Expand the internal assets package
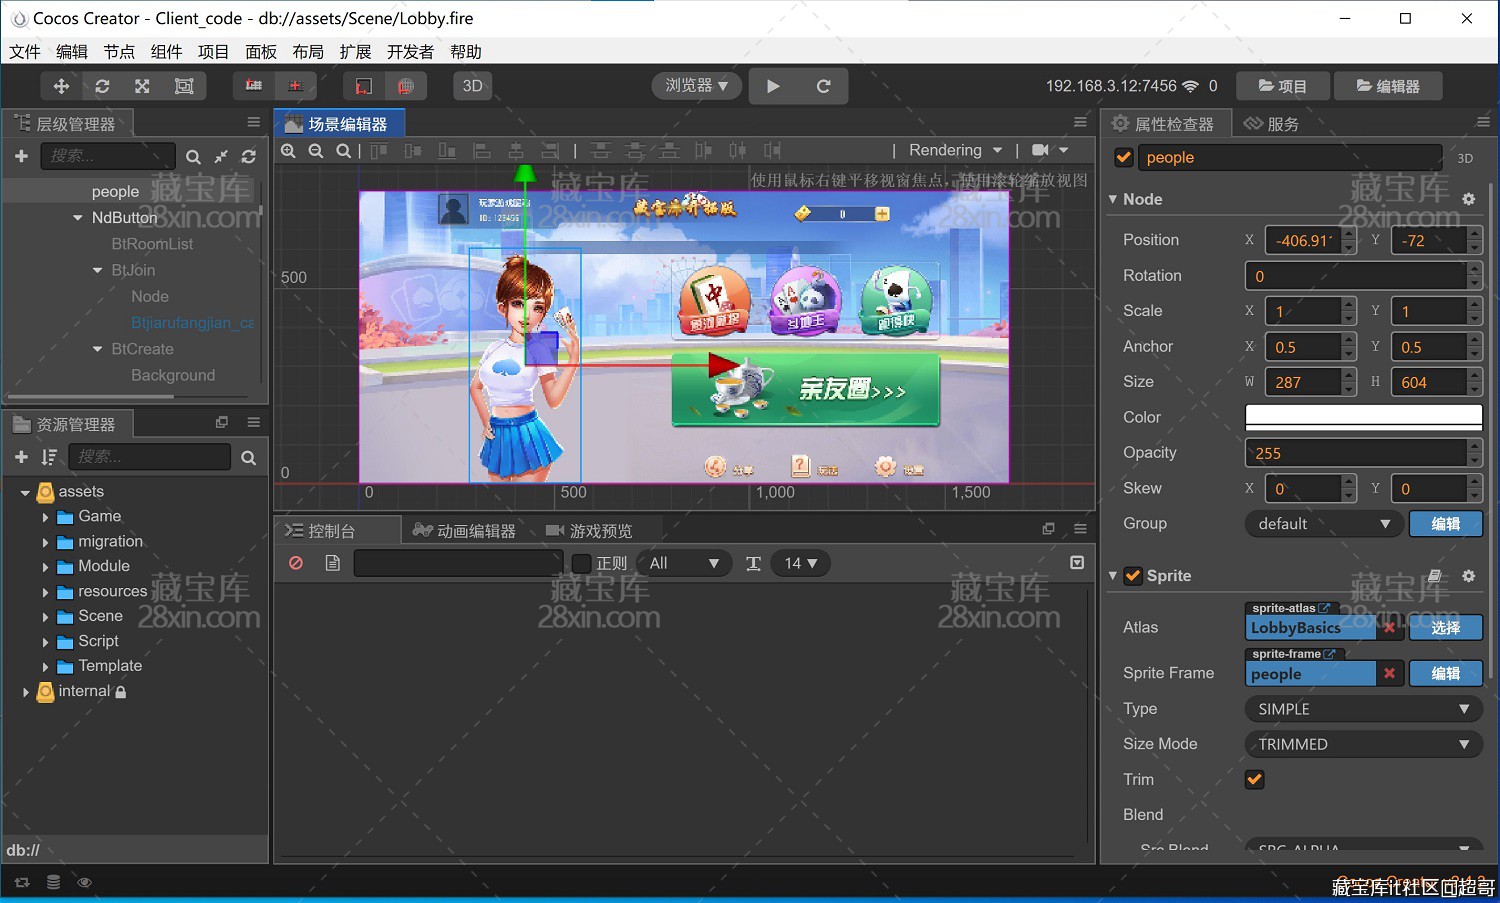The width and height of the screenshot is (1500, 903). click(x=25, y=692)
